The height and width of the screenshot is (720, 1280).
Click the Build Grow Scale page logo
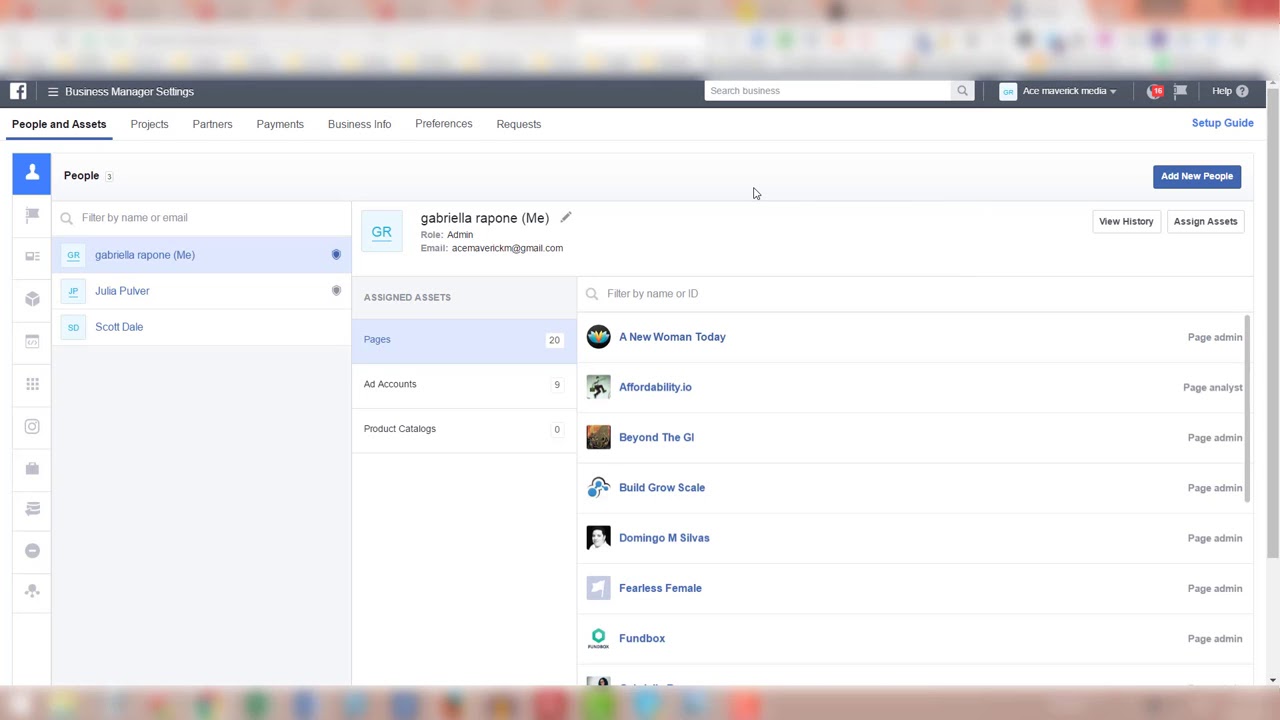coord(598,488)
